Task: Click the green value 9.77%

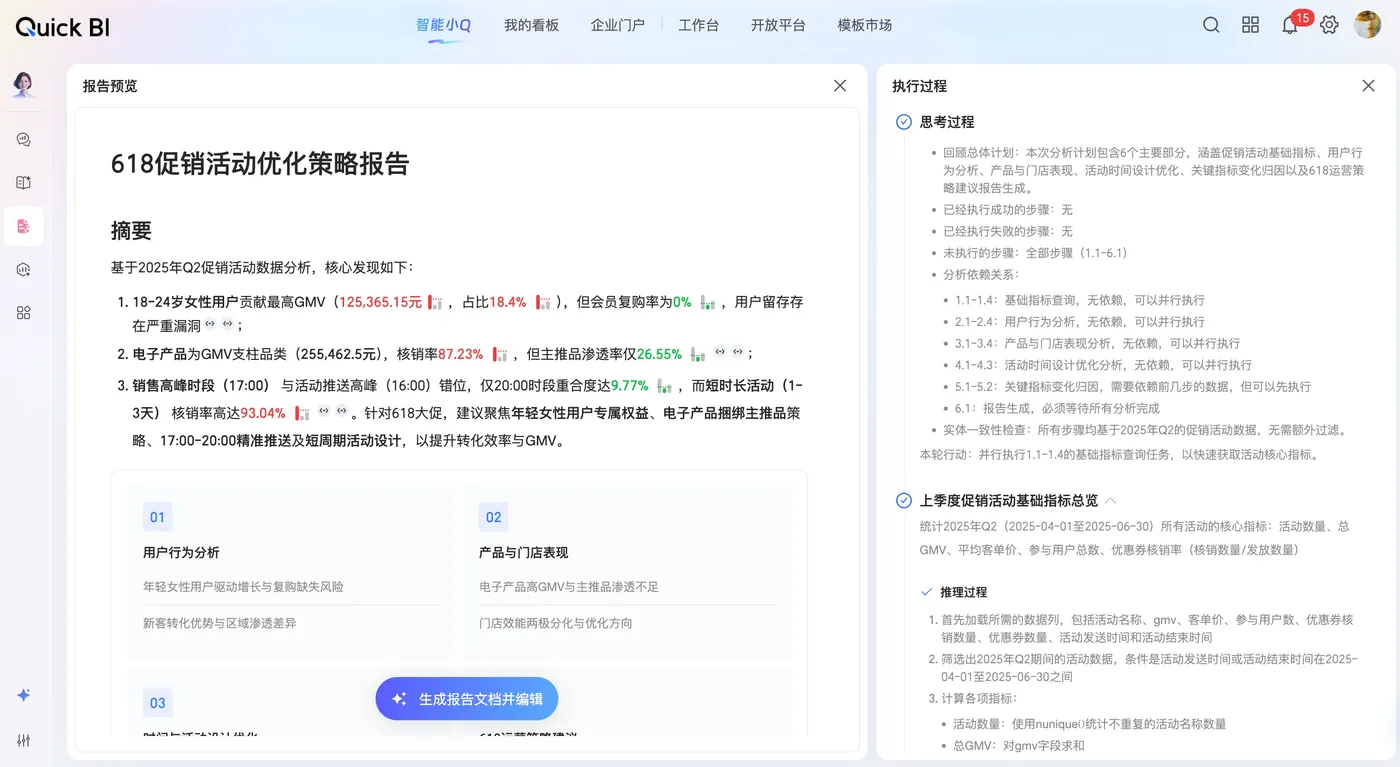Action: (629, 386)
